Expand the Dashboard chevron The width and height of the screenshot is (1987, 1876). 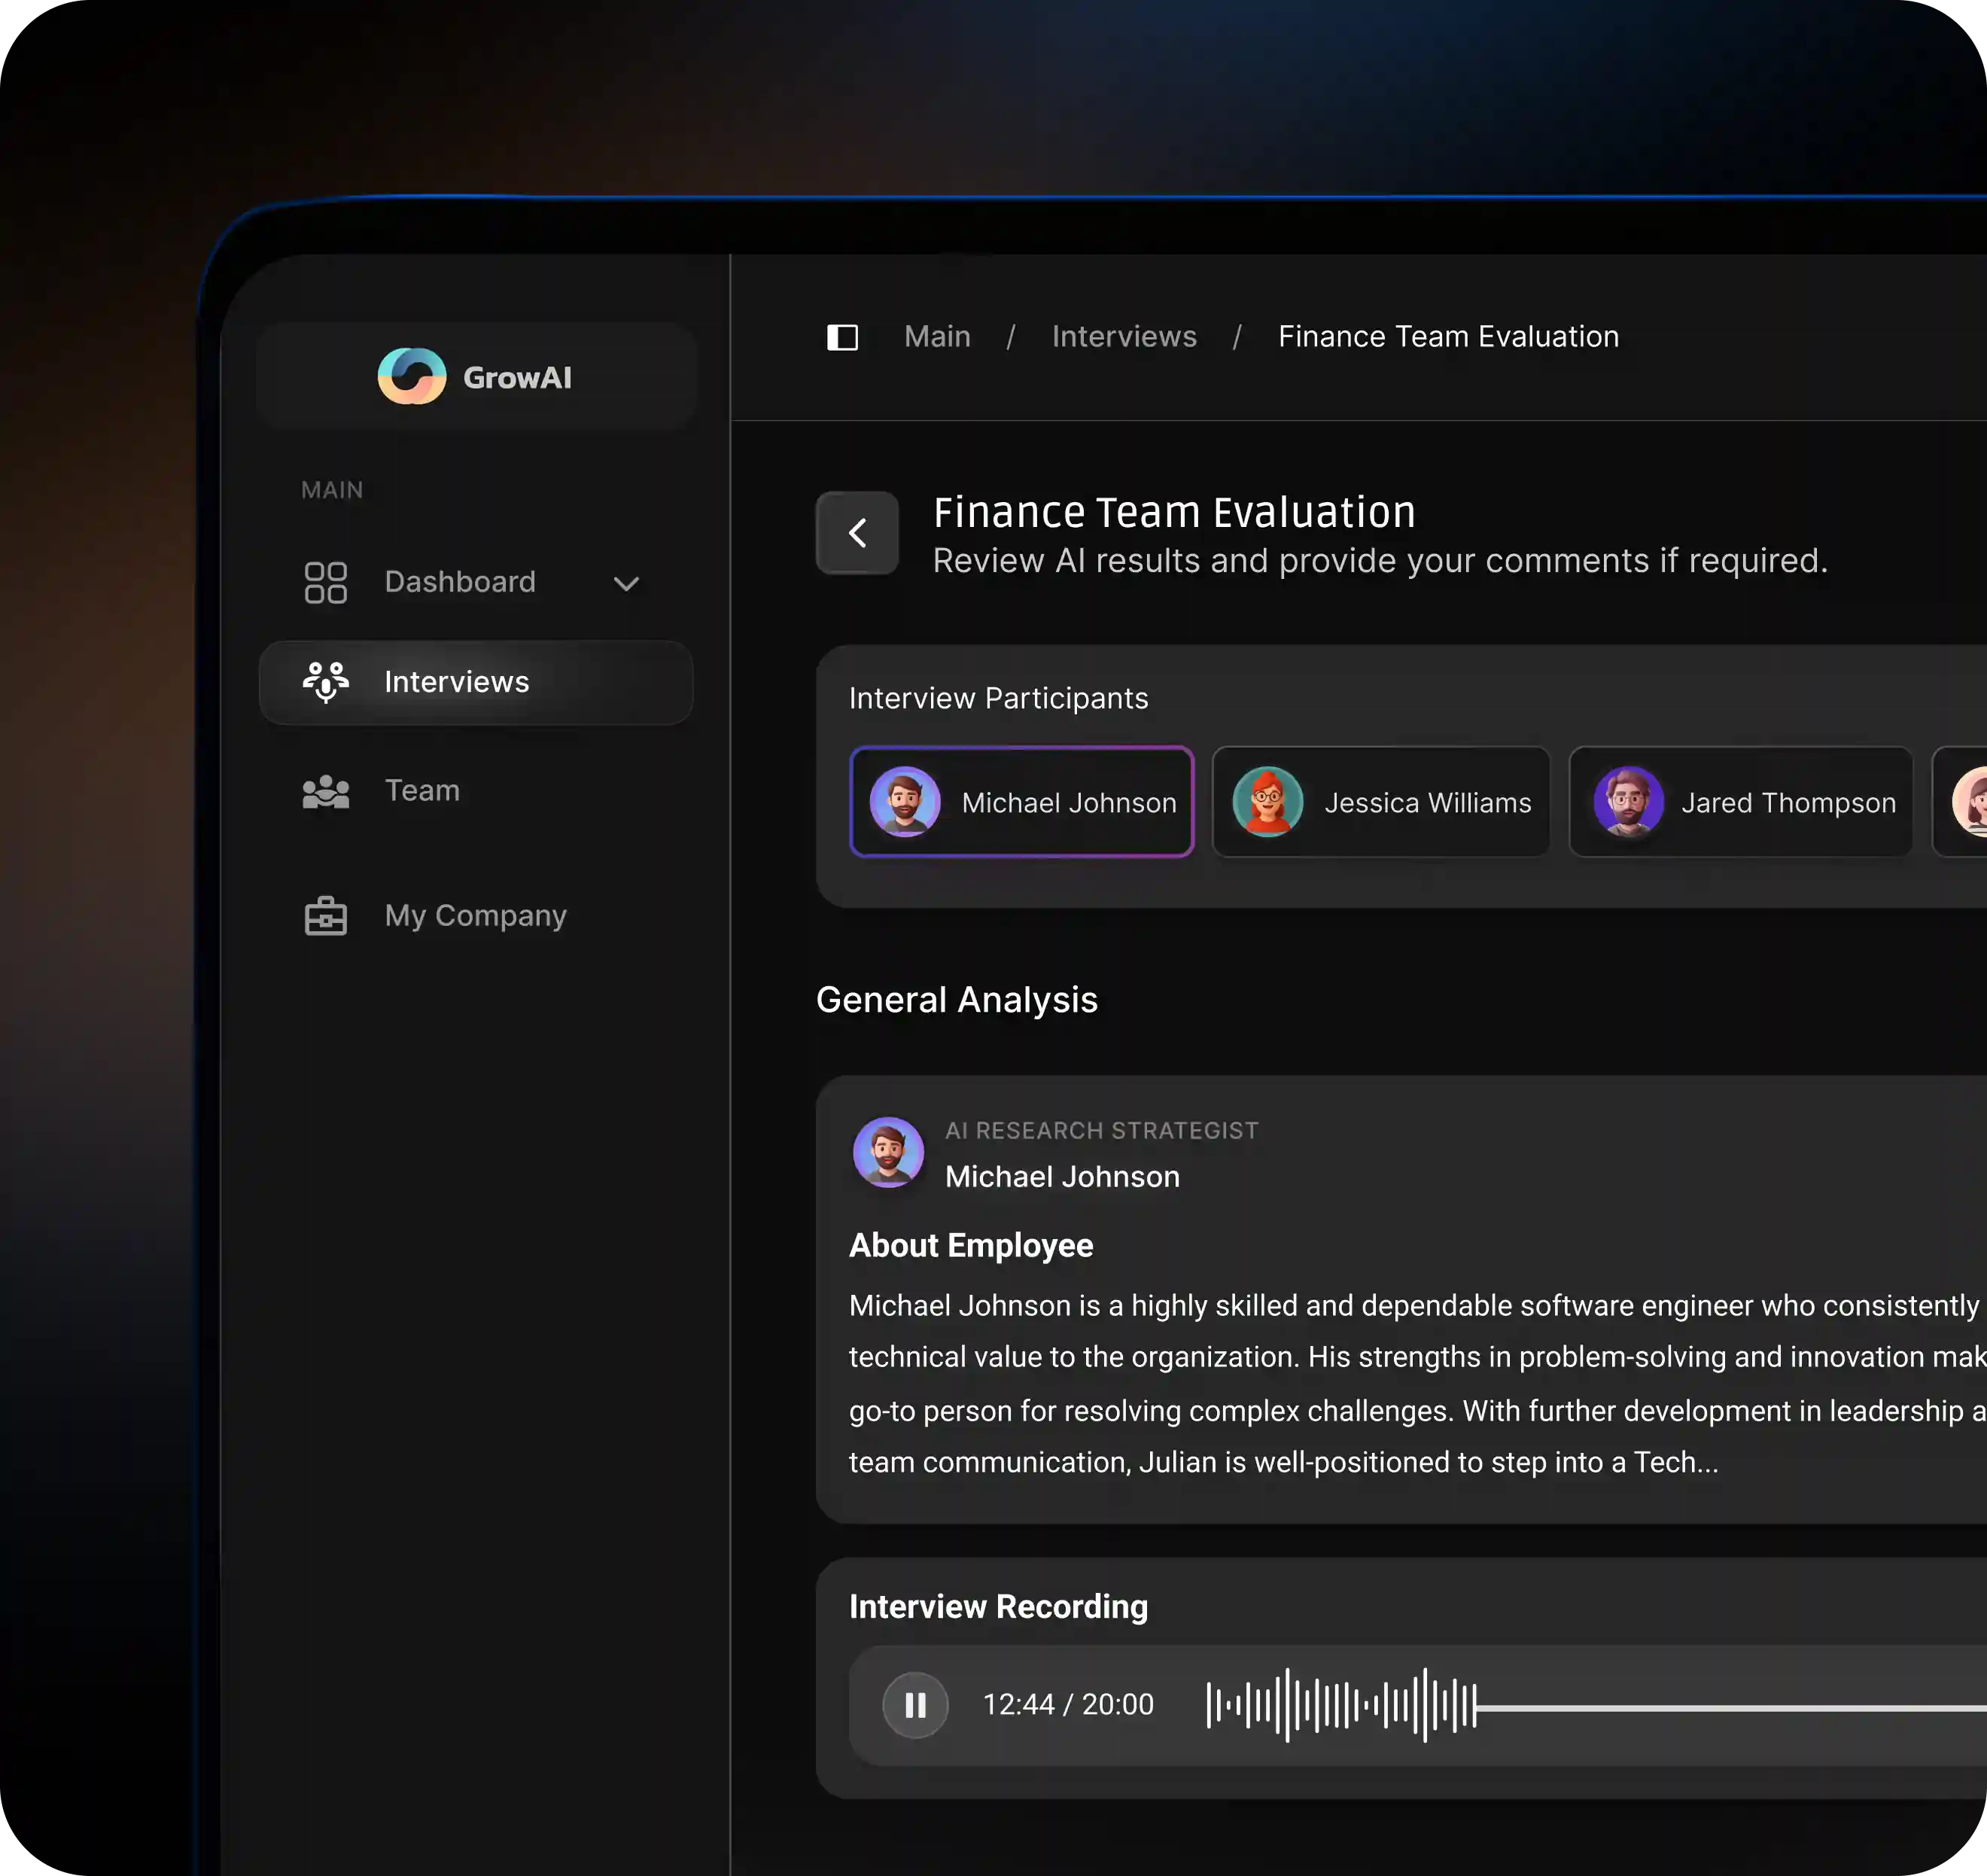(x=626, y=583)
